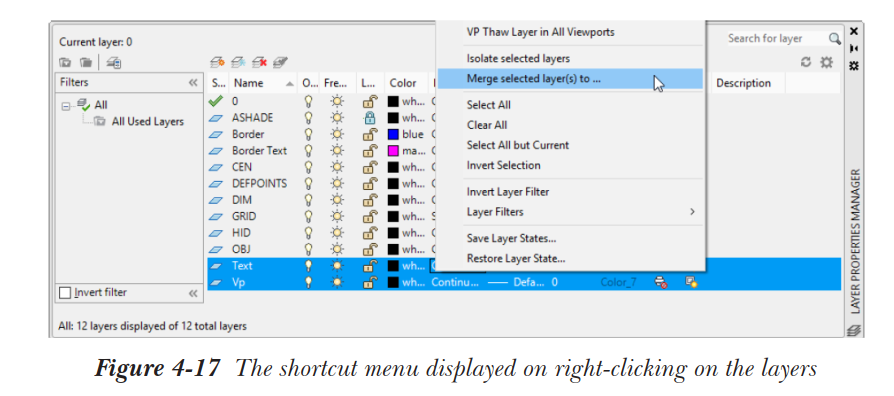Screen dimensions: 894x396
Task: Click chevron beside Invert filter
Action: pyautogui.click(x=193, y=293)
